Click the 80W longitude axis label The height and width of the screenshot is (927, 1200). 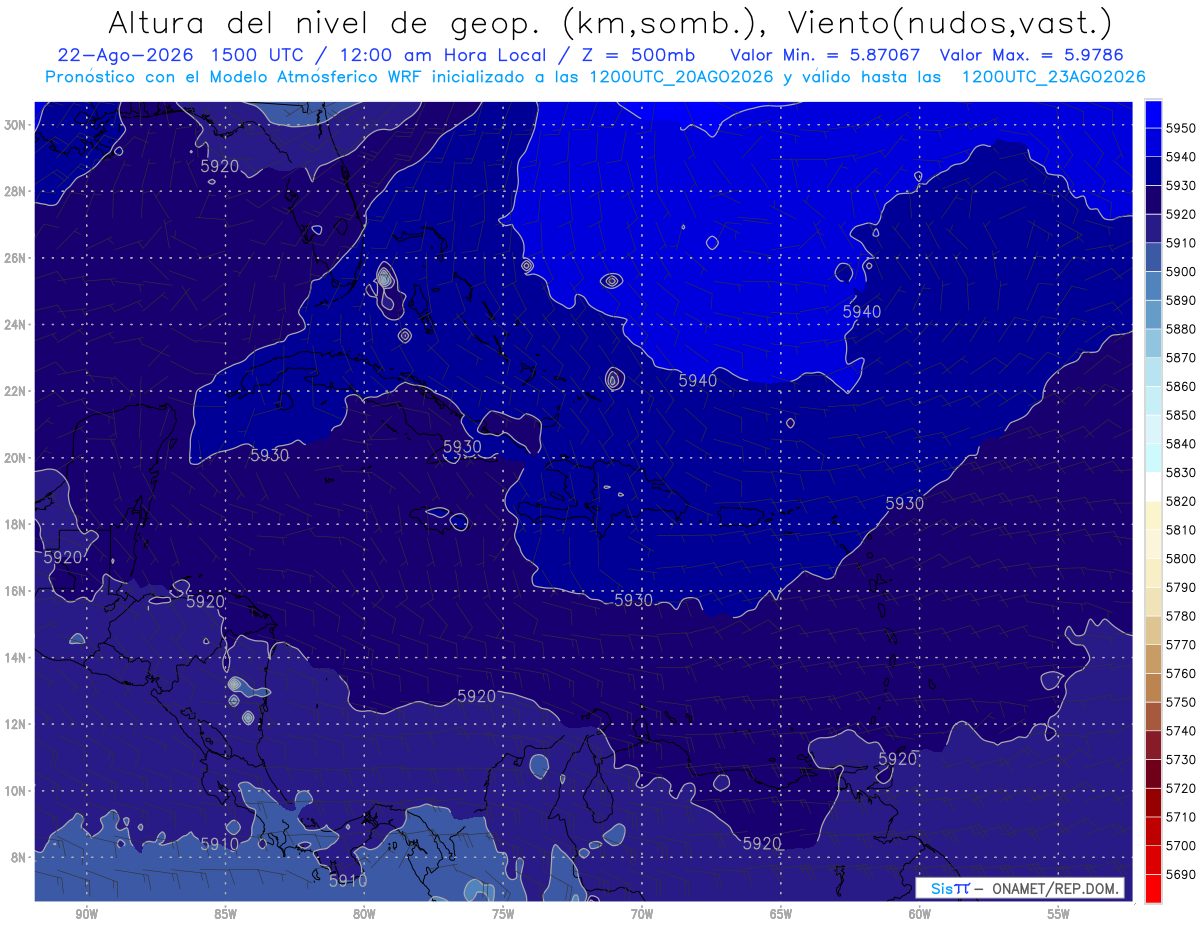point(364,914)
